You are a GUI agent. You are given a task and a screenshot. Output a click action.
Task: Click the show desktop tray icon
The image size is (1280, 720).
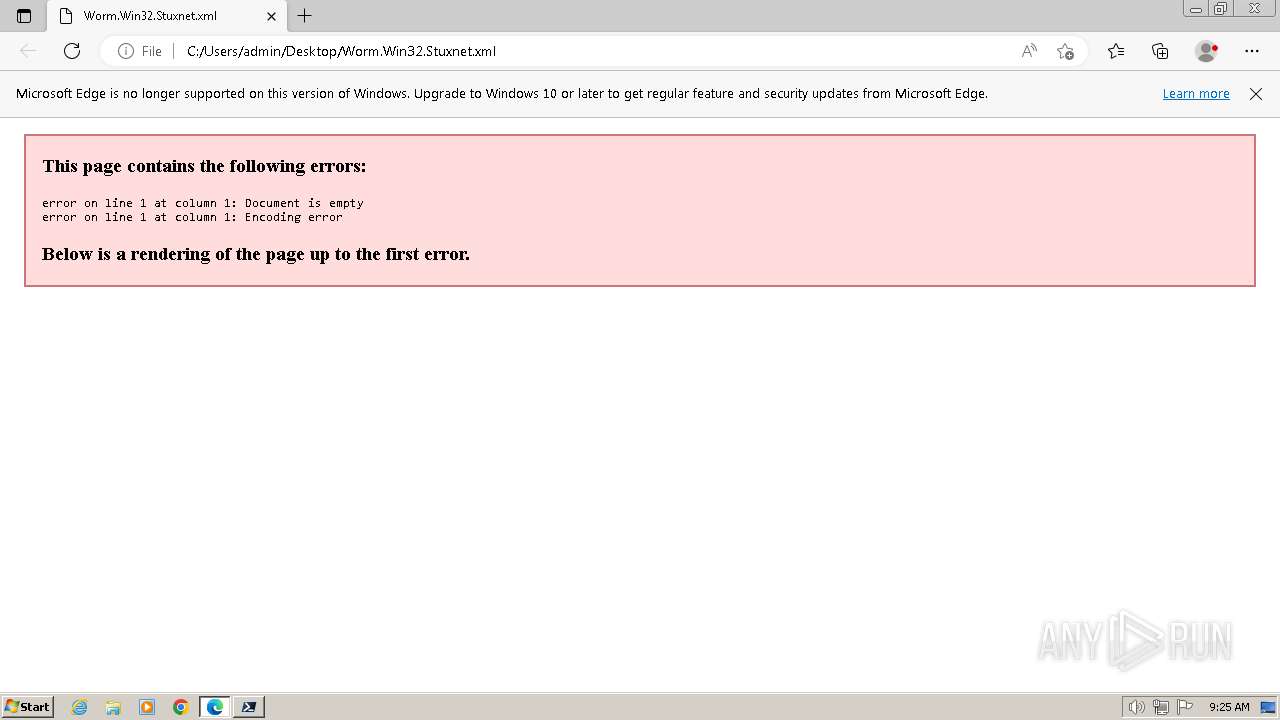[1268, 707]
